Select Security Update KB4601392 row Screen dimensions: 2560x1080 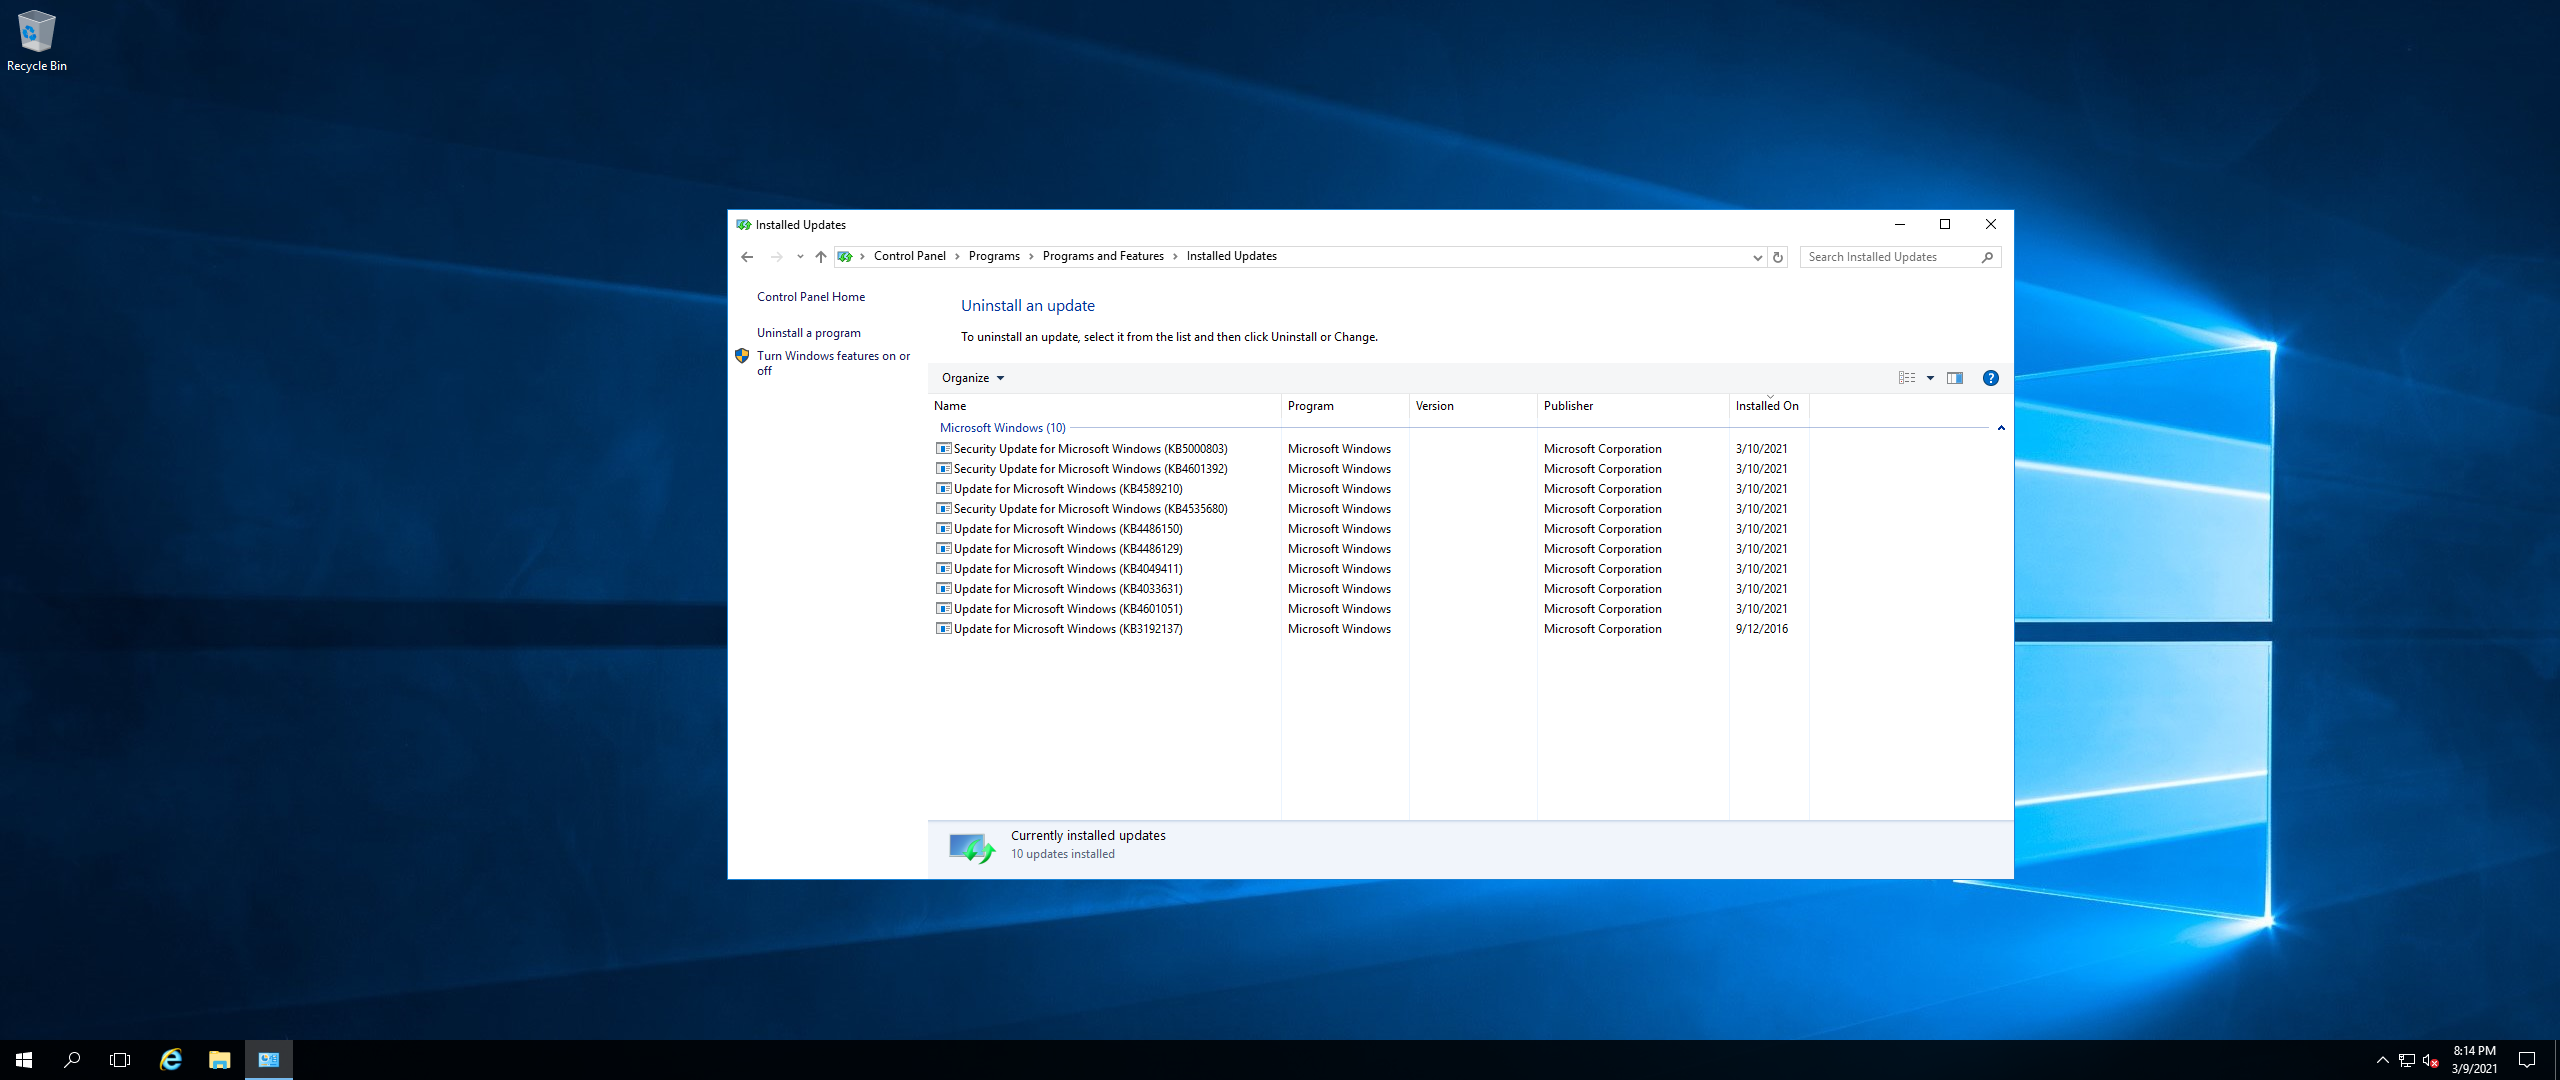[x=1370, y=469]
